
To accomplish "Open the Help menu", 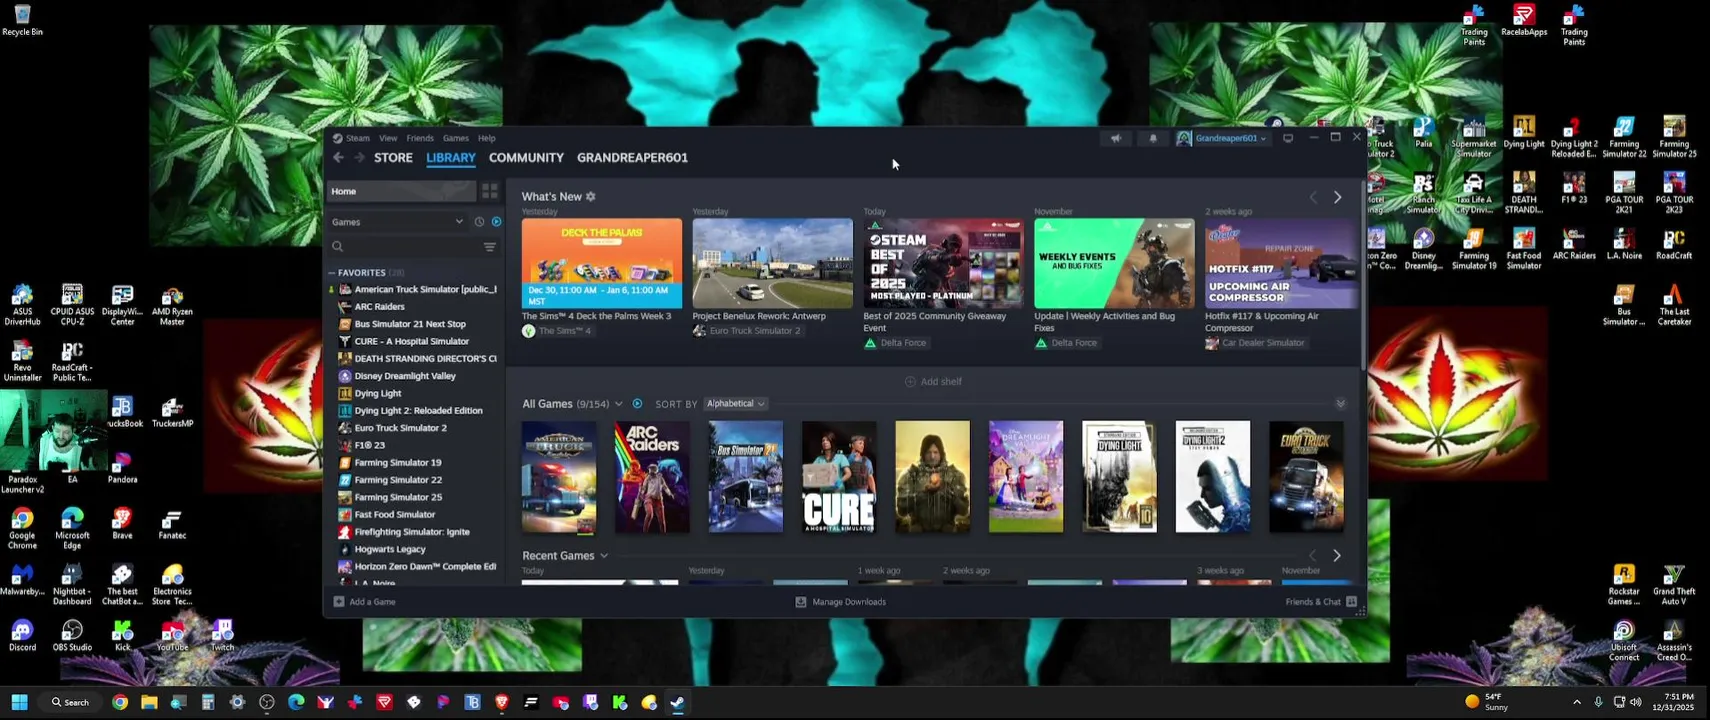I will tap(487, 139).
